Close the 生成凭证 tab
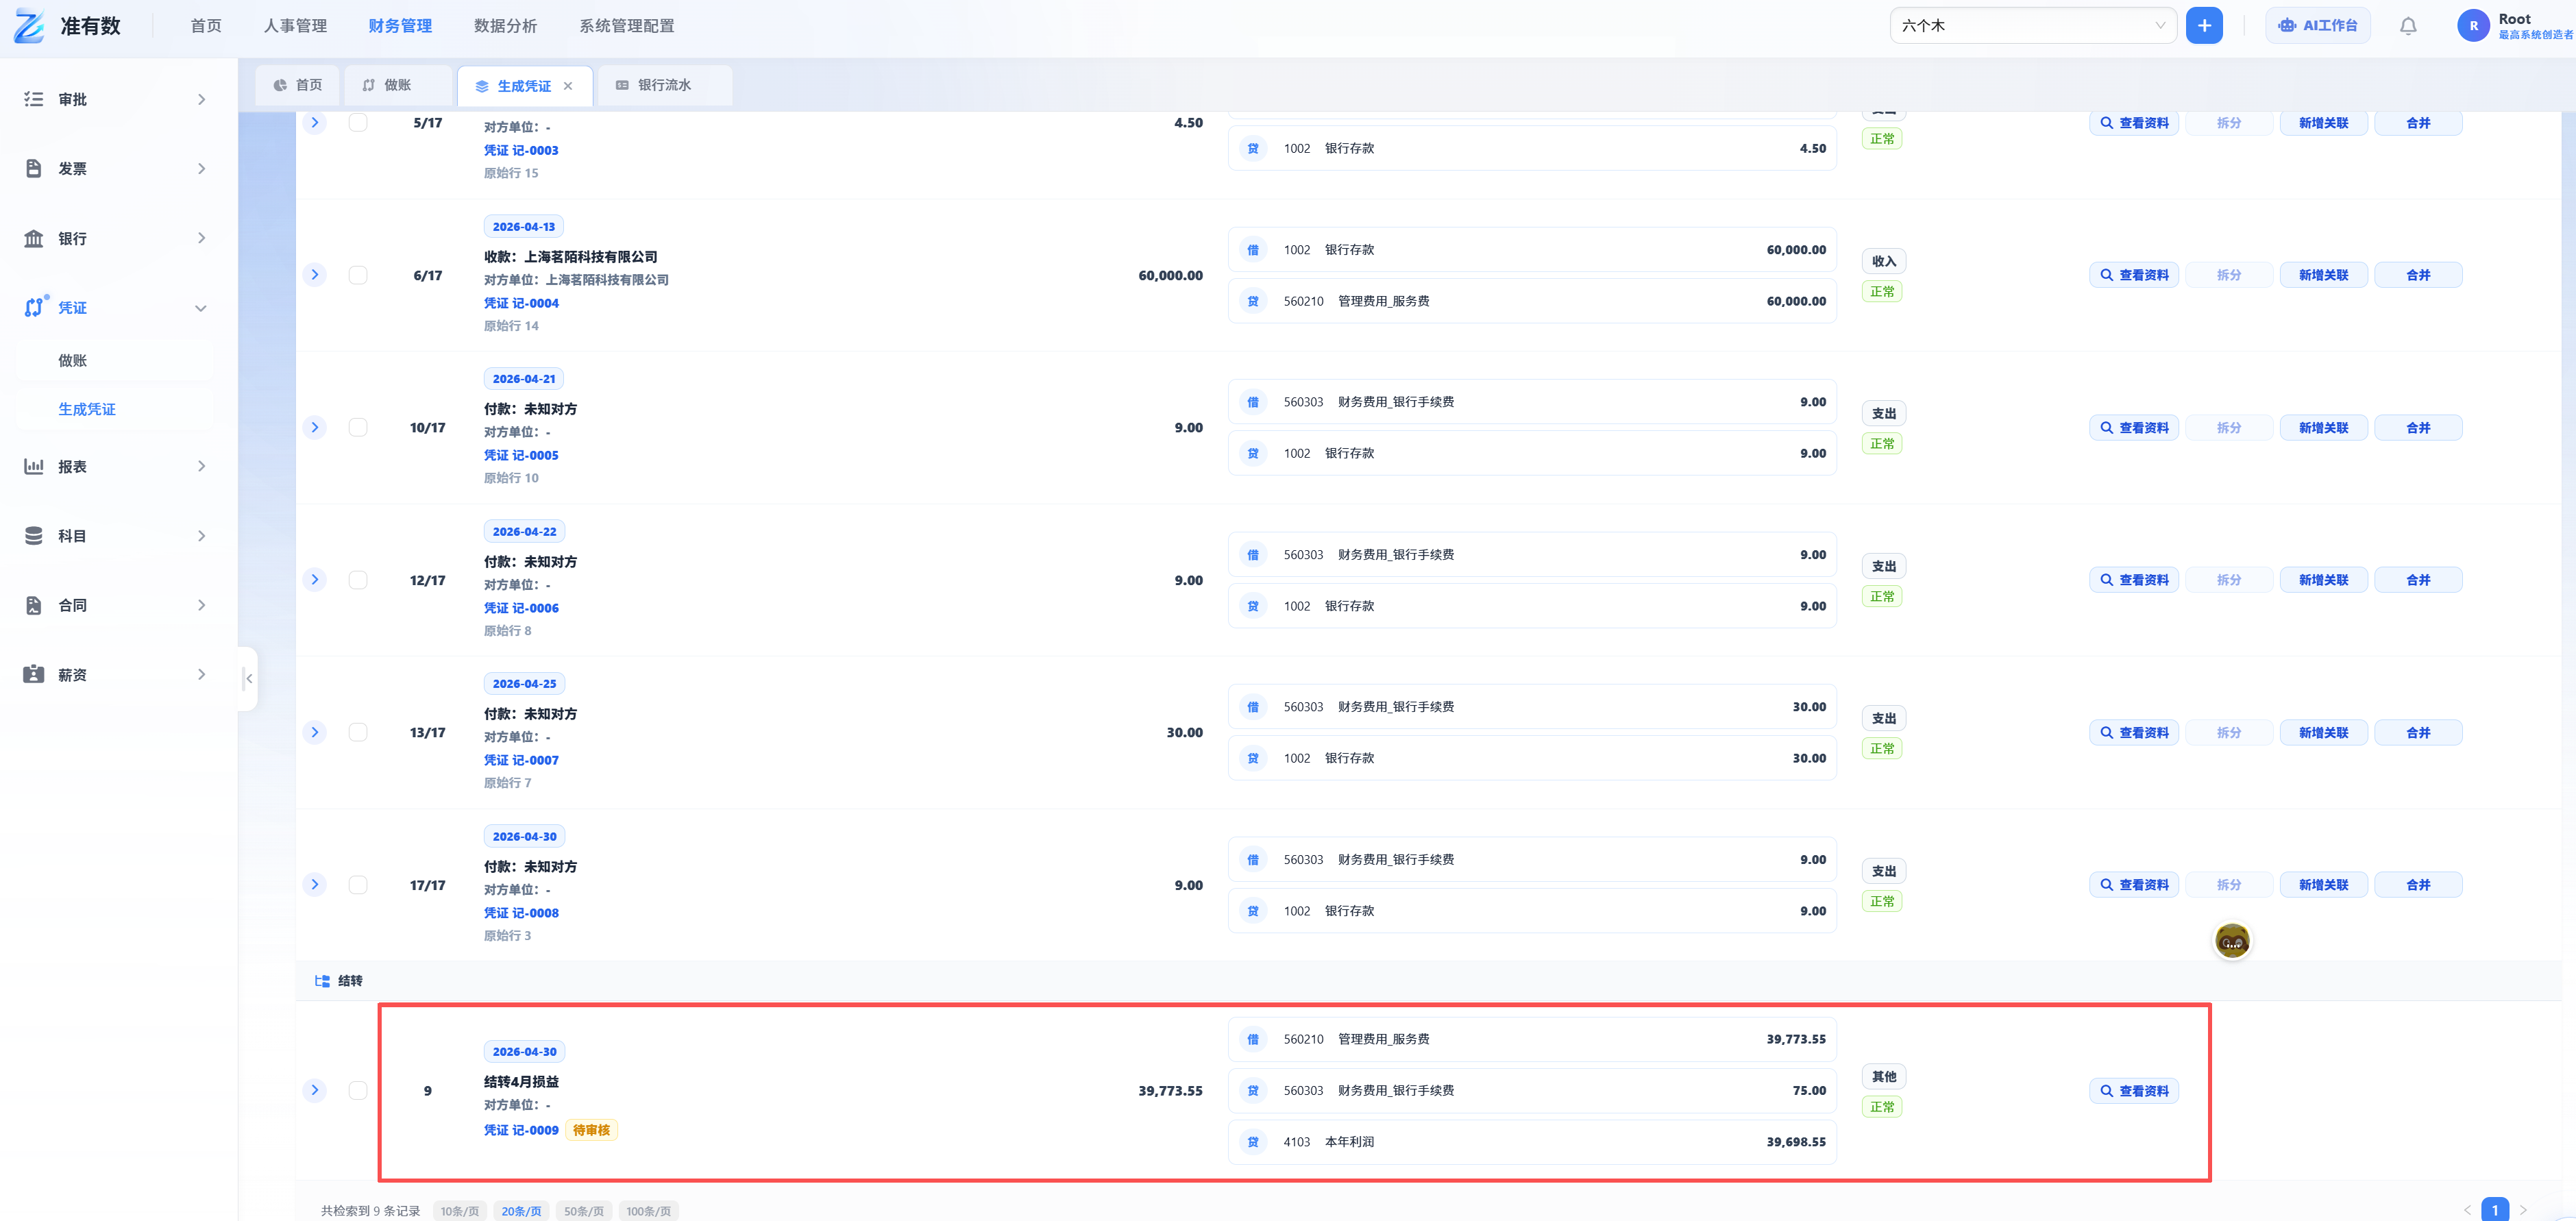 (x=568, y=86)
